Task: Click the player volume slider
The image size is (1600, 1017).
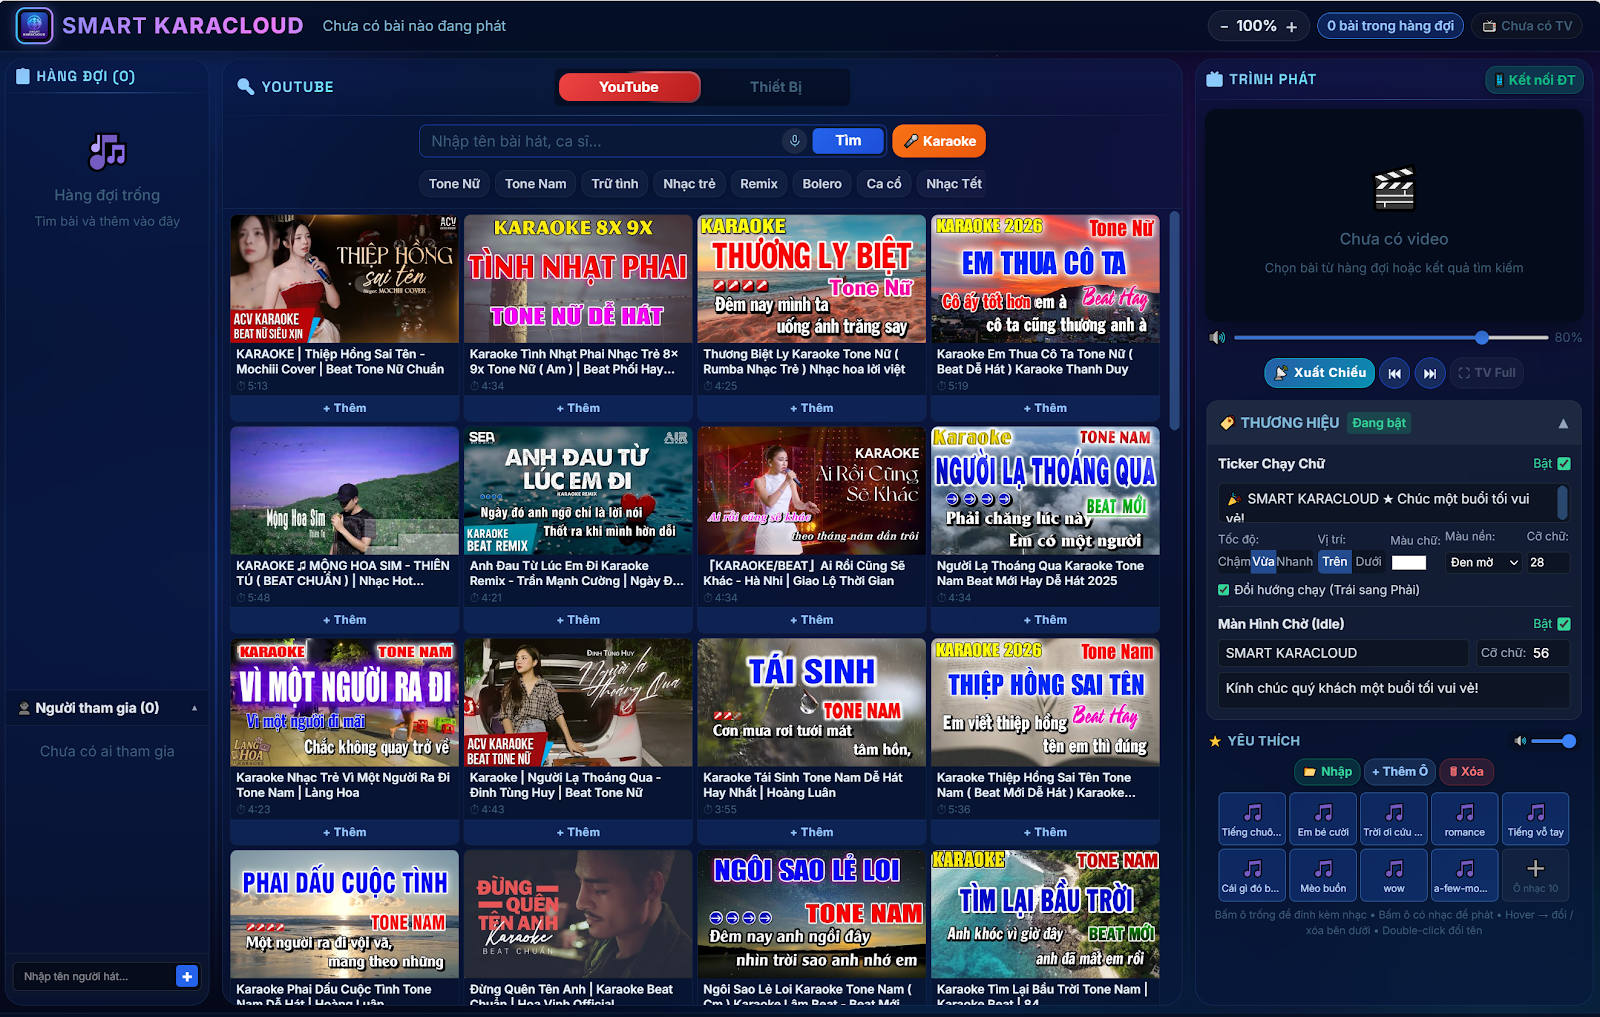Action: tap(1391, 338)
